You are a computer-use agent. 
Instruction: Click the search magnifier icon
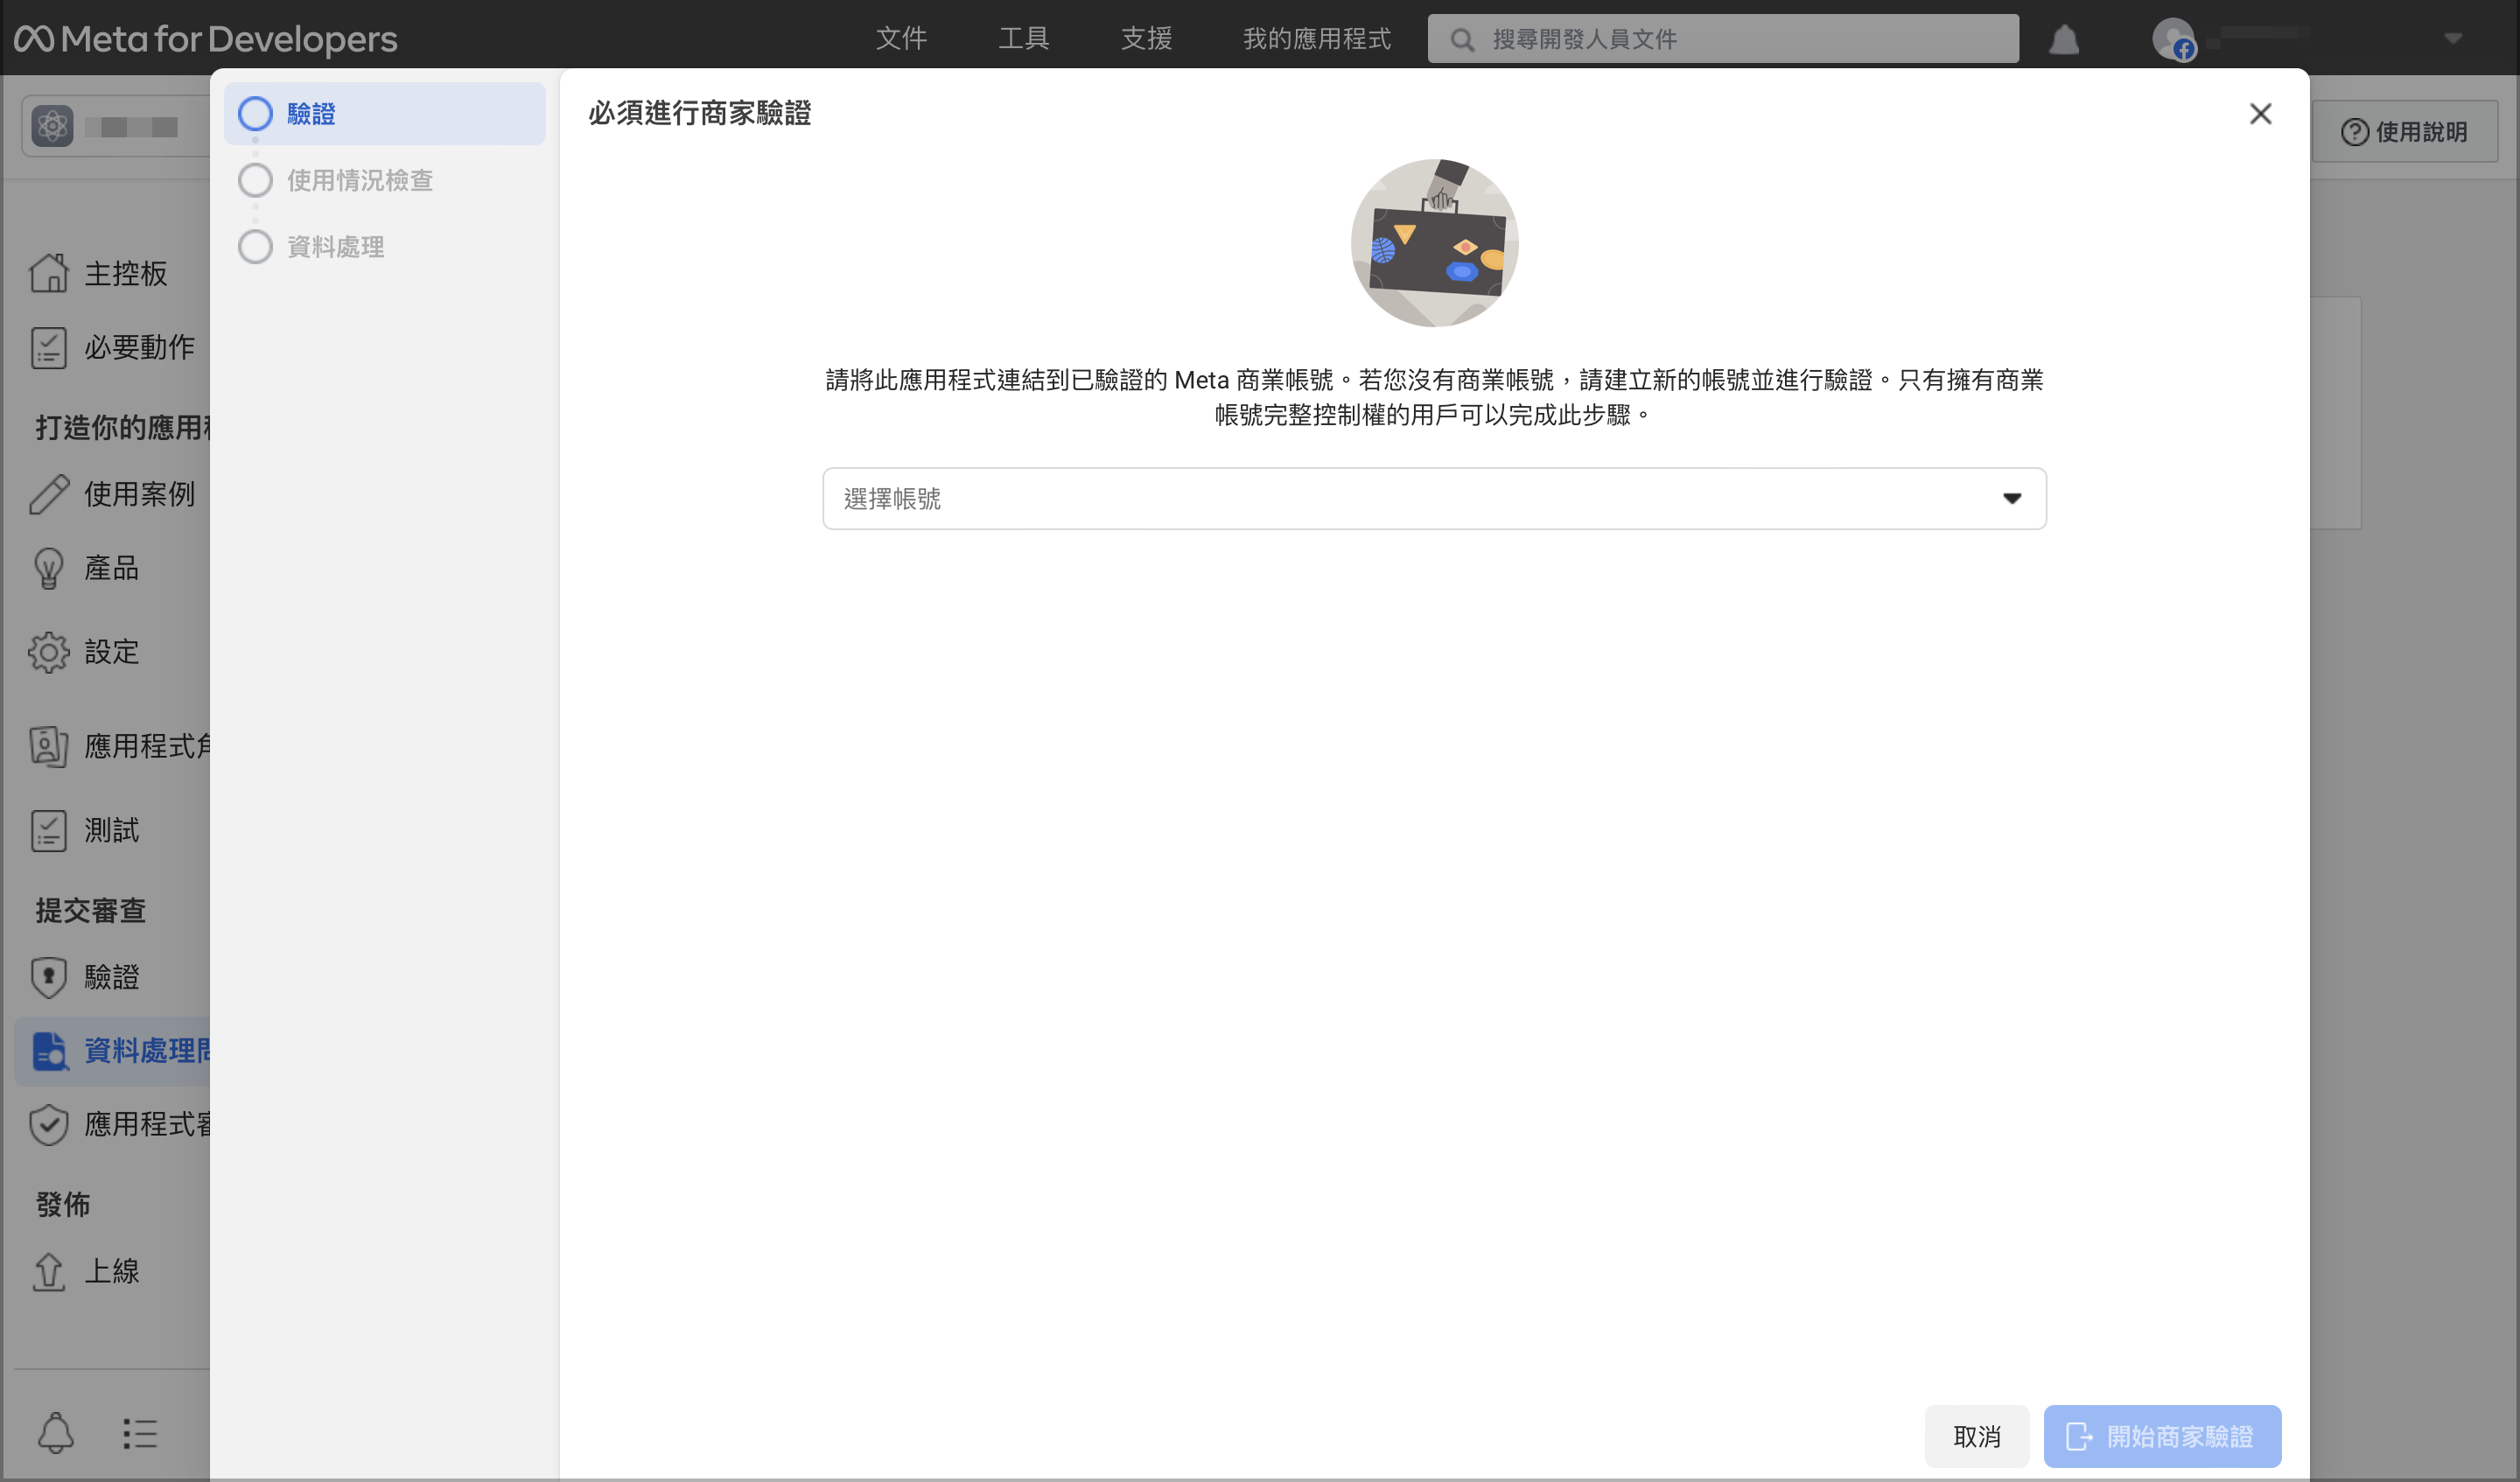click(1462, 40)
